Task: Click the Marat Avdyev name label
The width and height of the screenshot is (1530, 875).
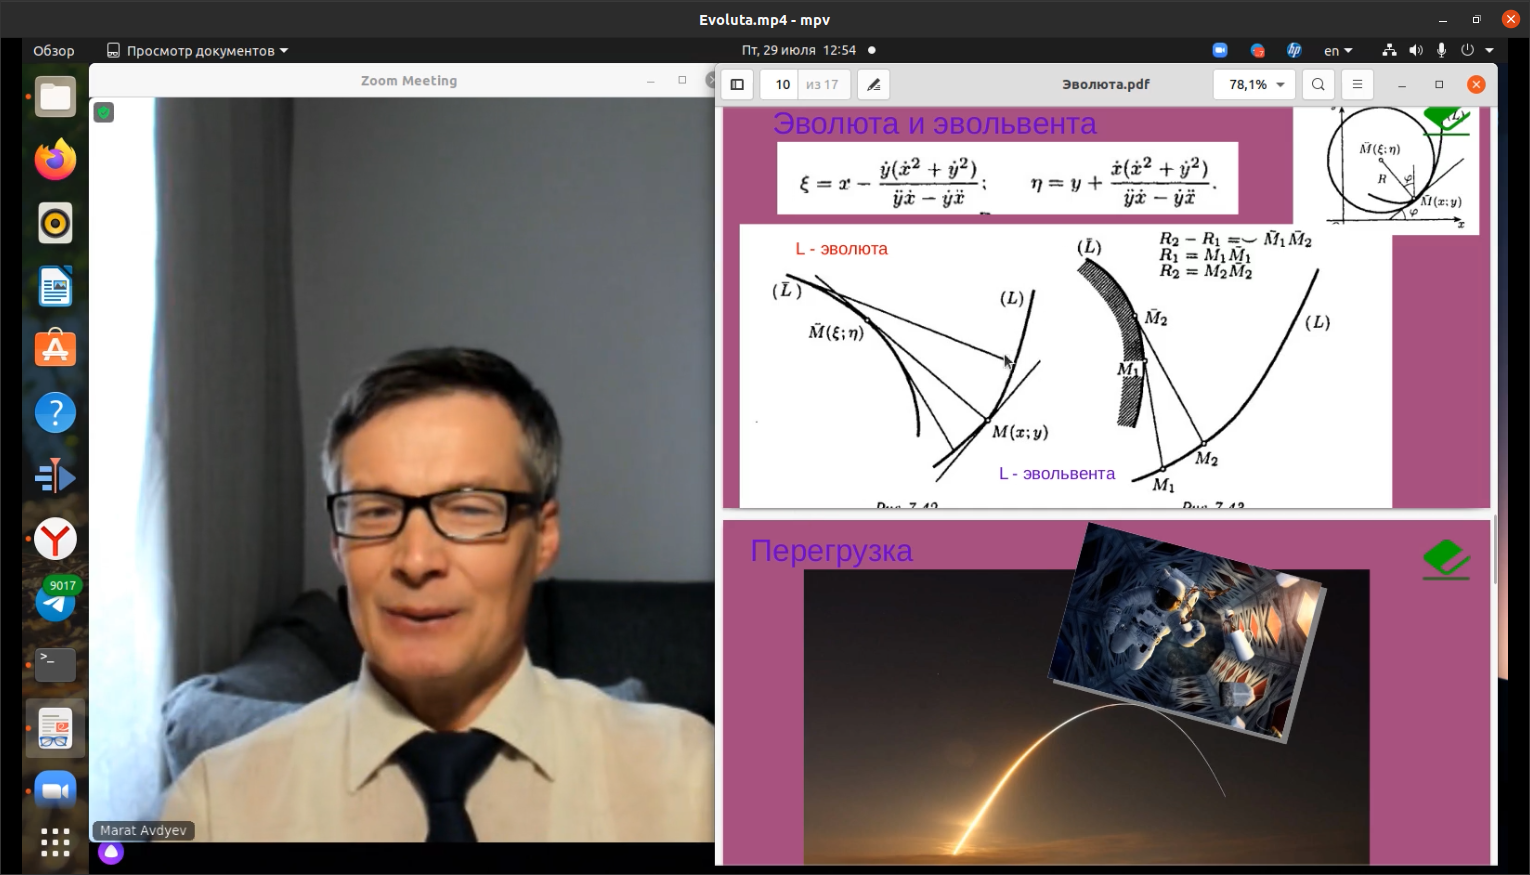Action: coord(143,830)
